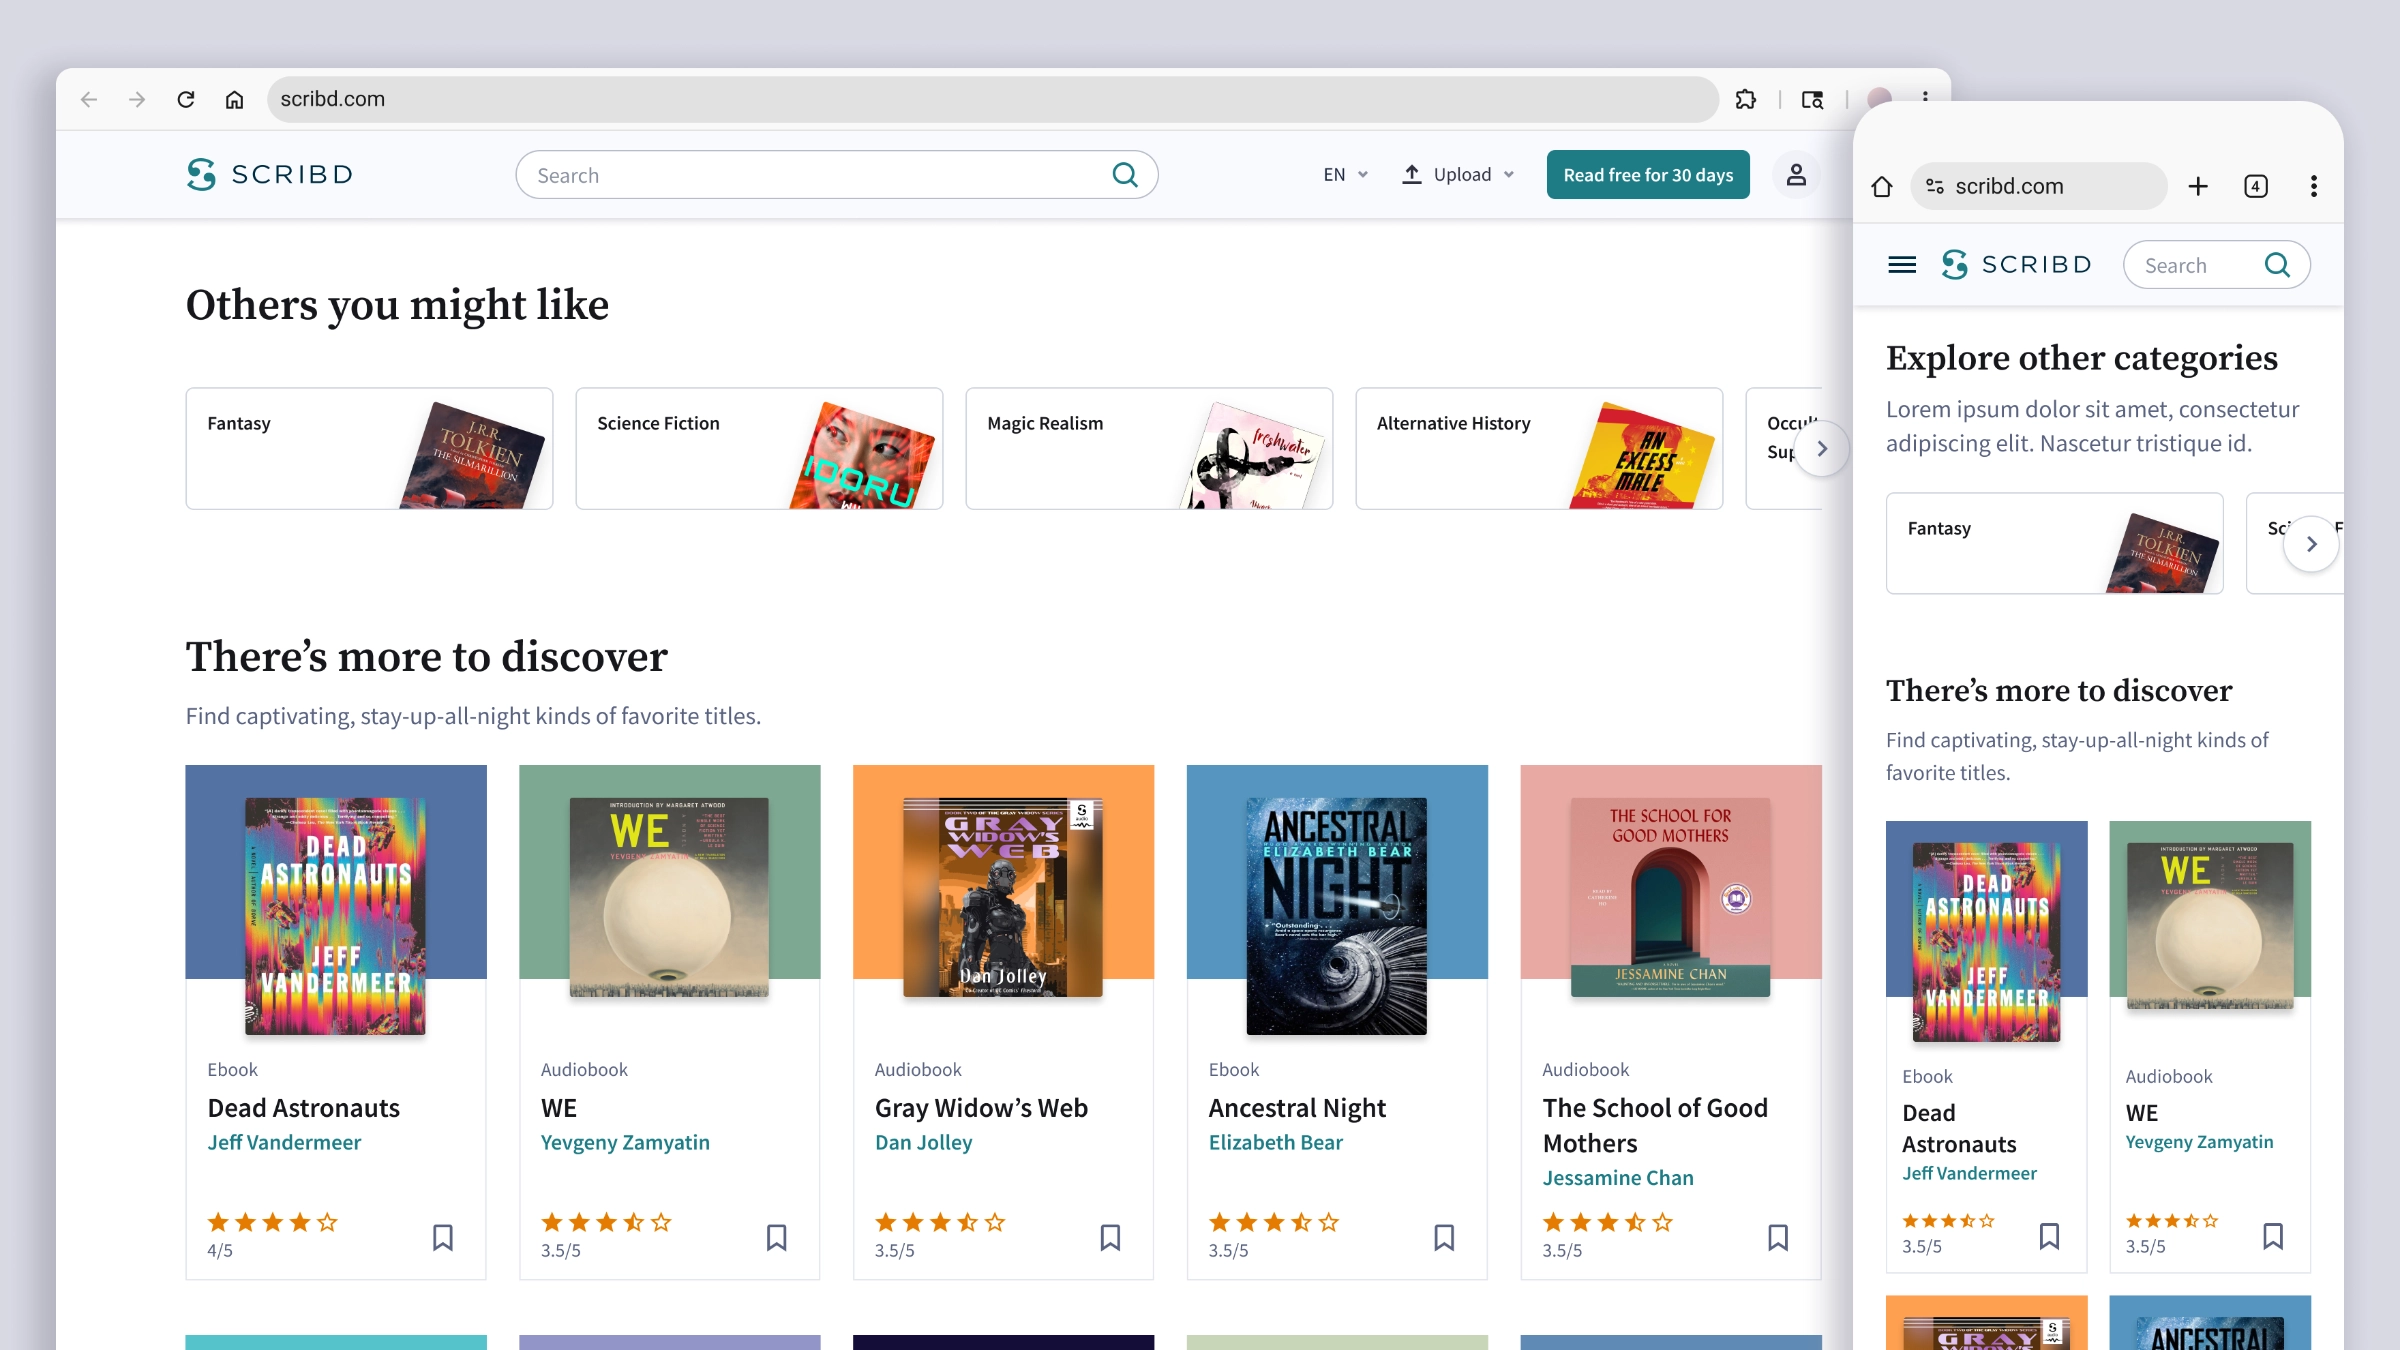Click Gray Widow's Web title text
This screenshot has width=2400, height=1350.
pyautogui.click(x=981, y=1108)
